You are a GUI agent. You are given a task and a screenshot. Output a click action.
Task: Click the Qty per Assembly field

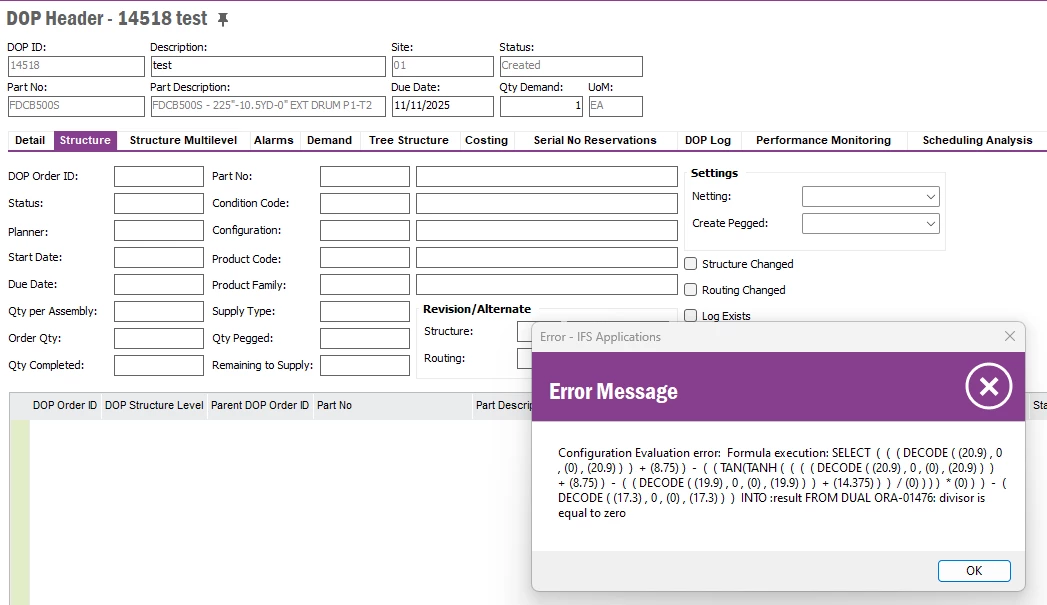point(159,311)
